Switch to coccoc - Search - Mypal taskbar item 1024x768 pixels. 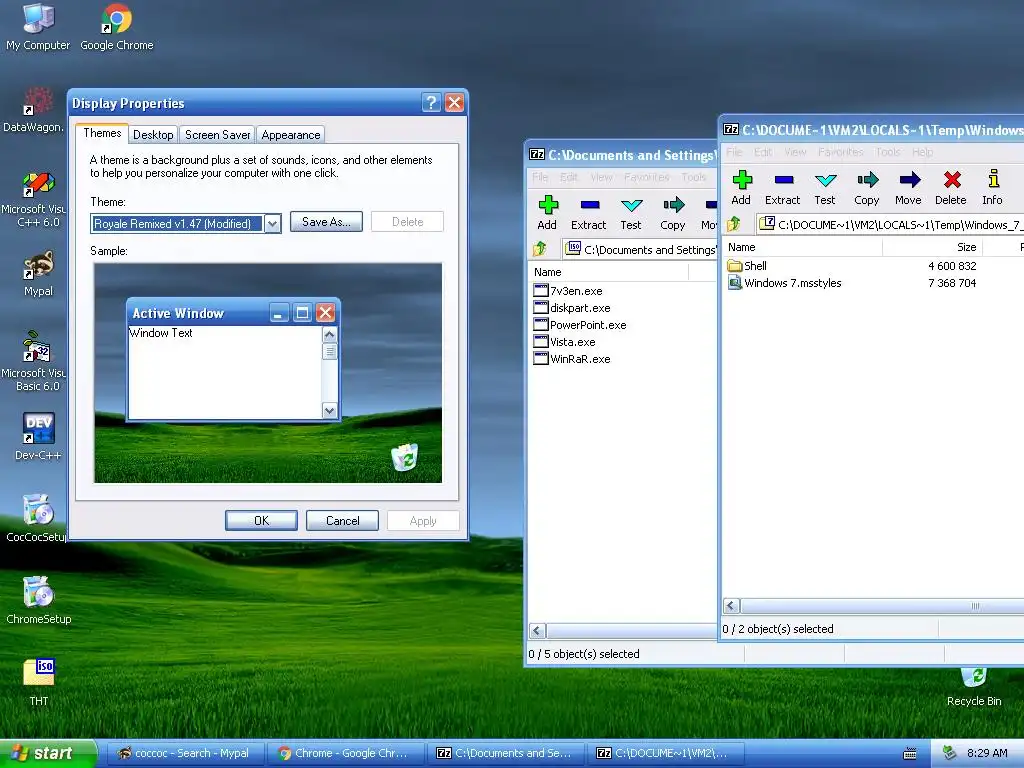[x=184, y=753]
